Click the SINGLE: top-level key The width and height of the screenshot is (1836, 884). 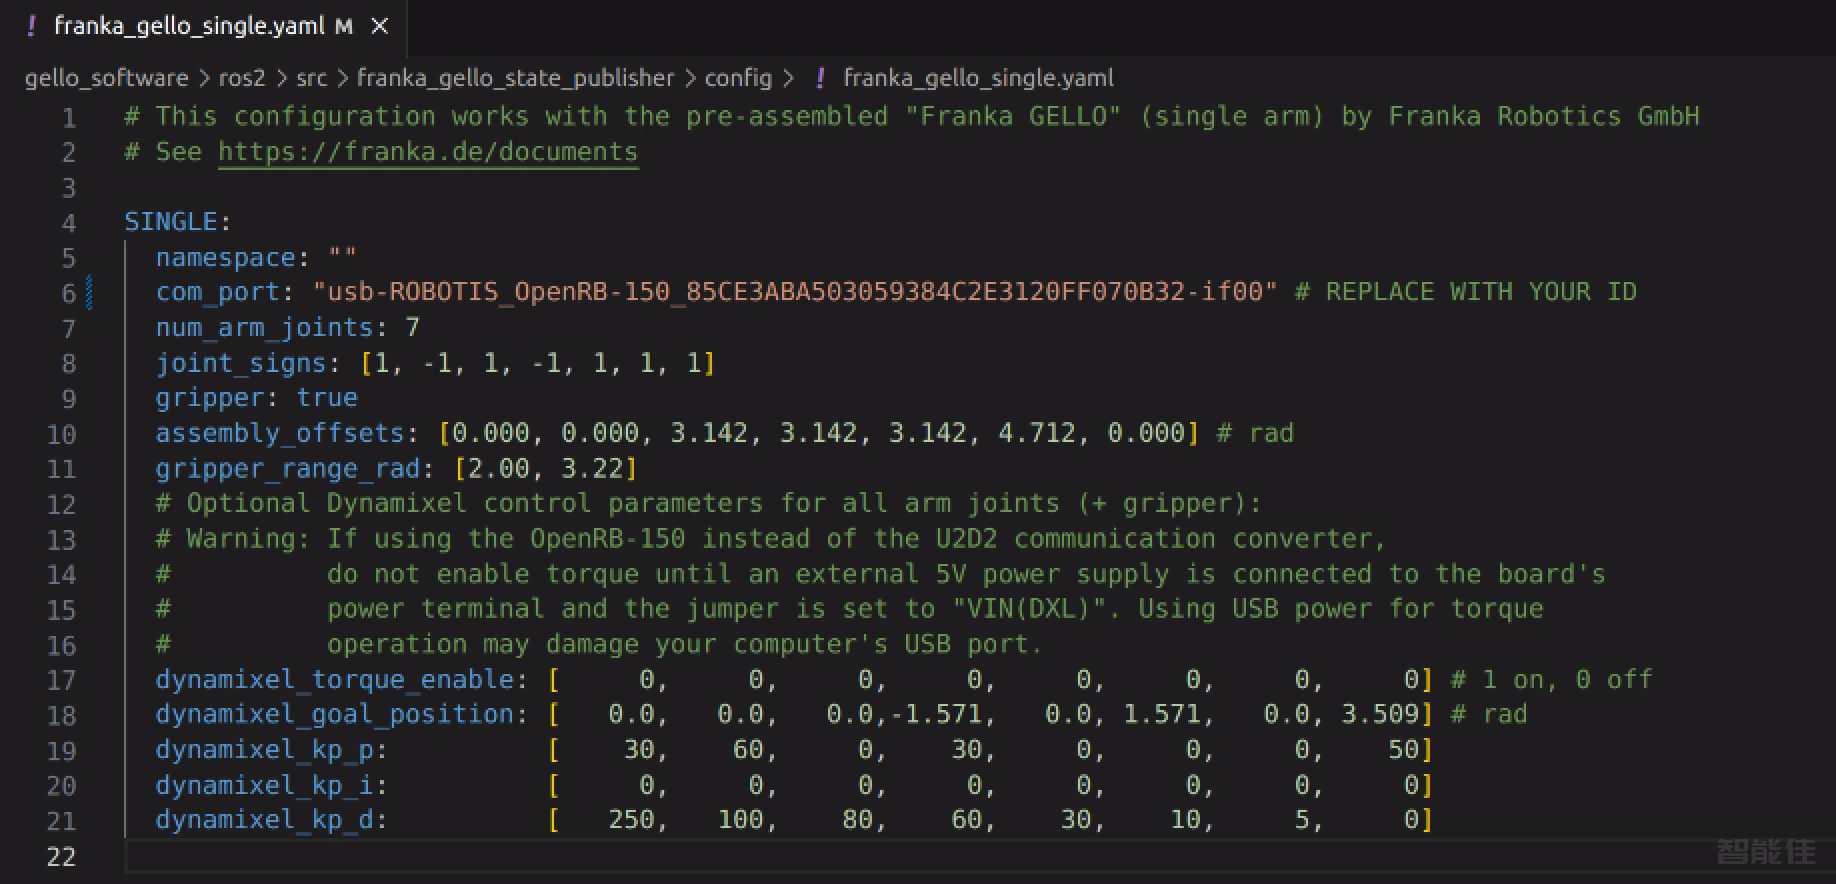[x=178, y=222]
